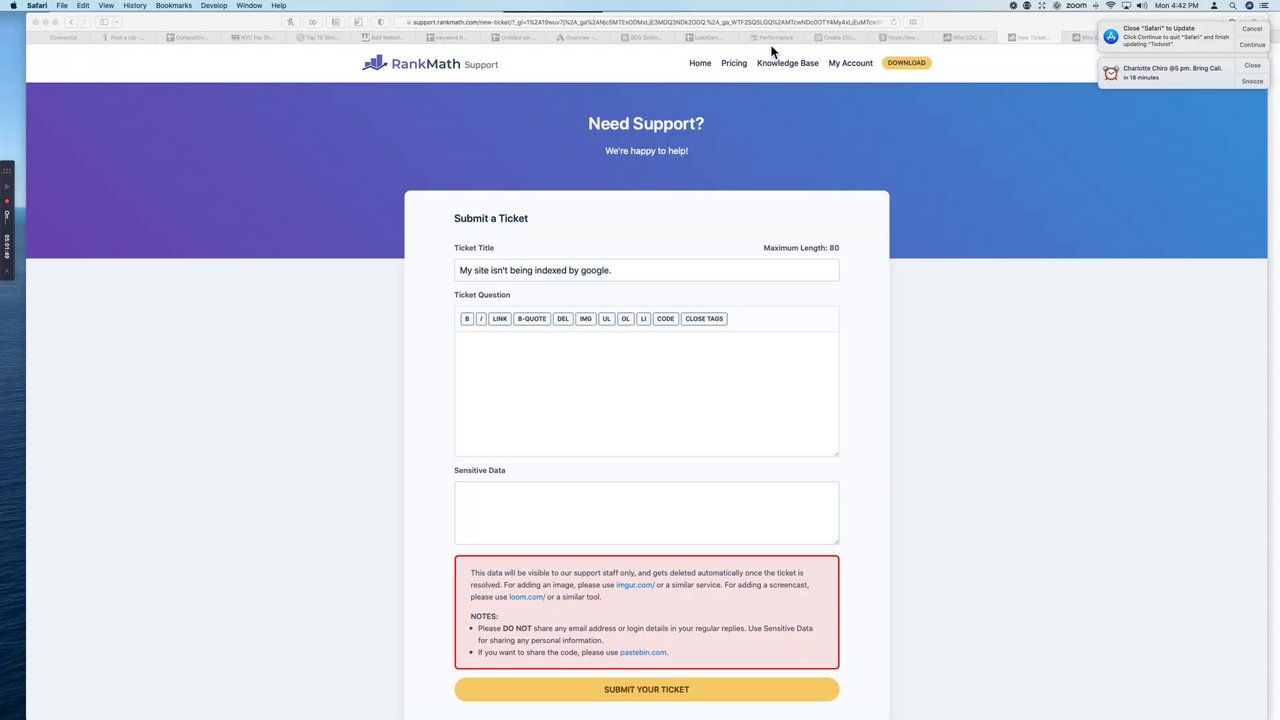1280x720 pixels.
Task: Click the OL list tag button
Action: click(626, 319)
